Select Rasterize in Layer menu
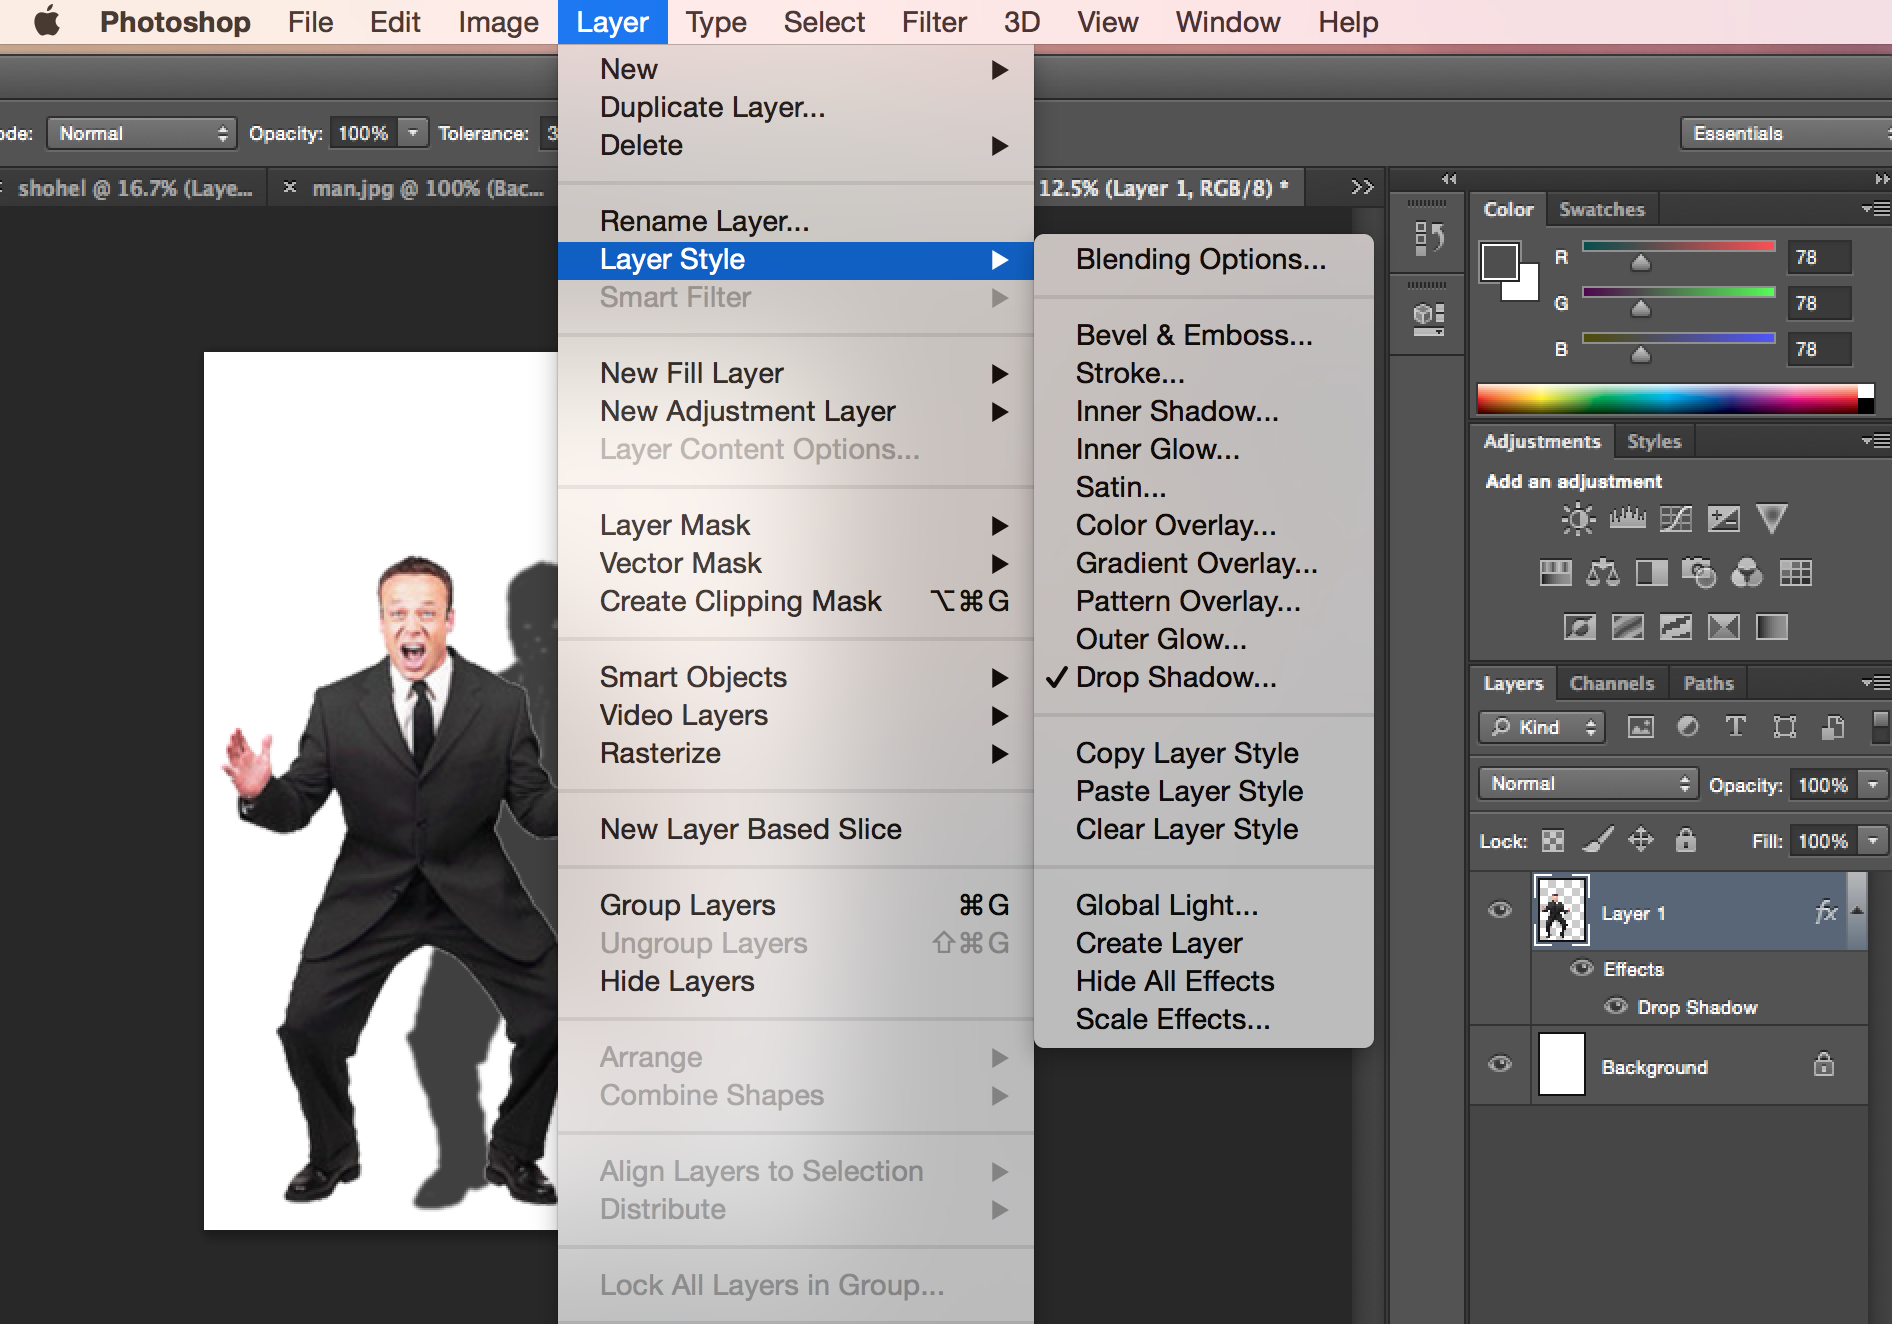 [x=660, y=753]
